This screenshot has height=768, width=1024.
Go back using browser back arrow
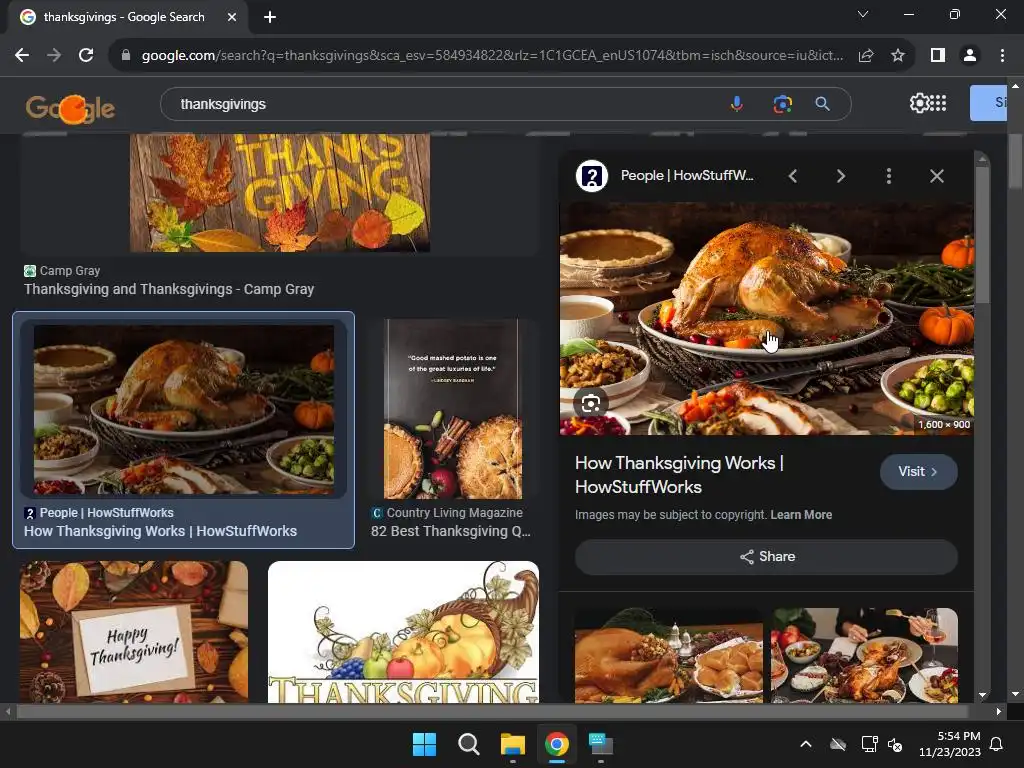pyautogui.click(x=22, y=56)
